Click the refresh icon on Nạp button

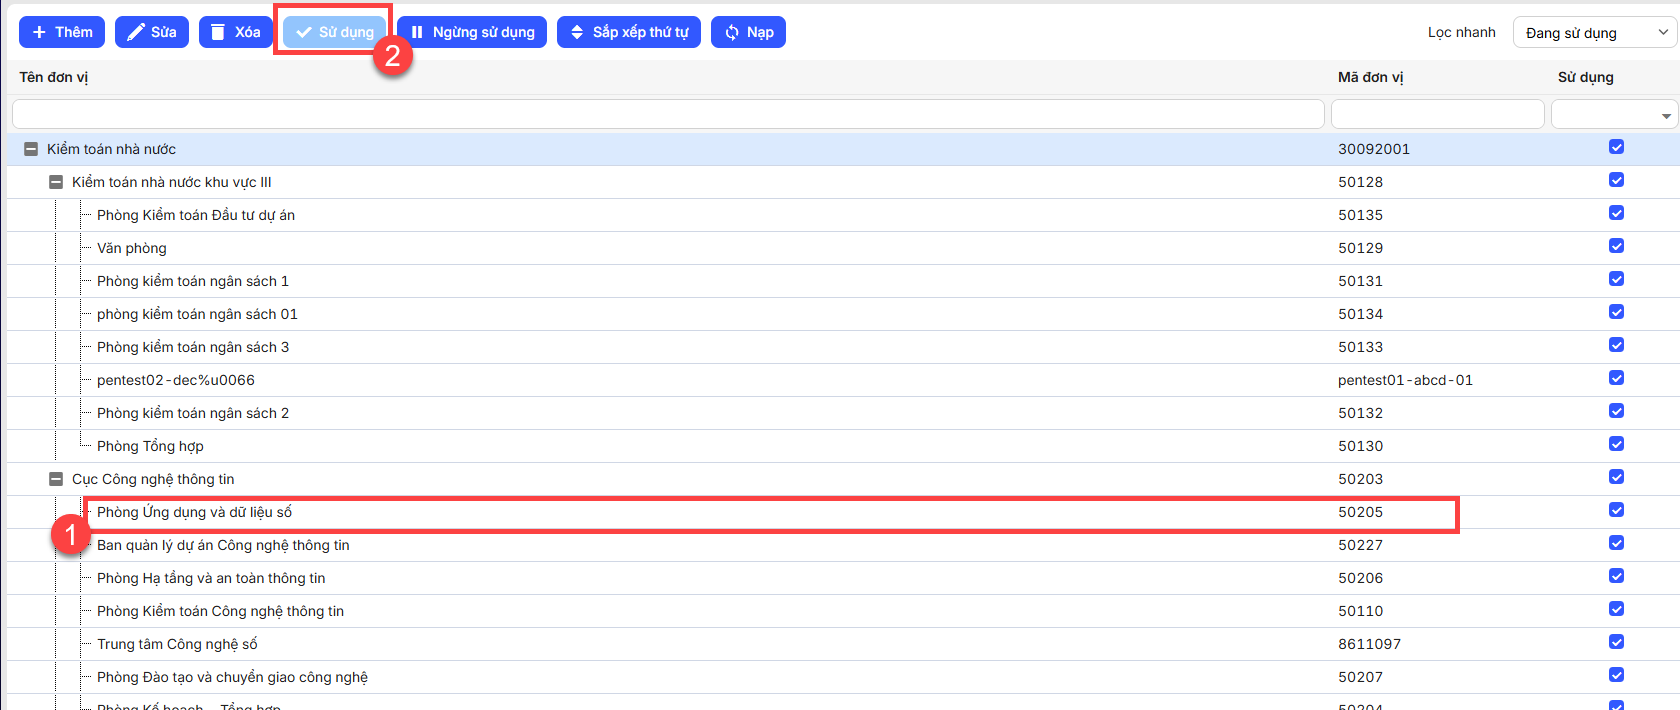coord(732,32)
